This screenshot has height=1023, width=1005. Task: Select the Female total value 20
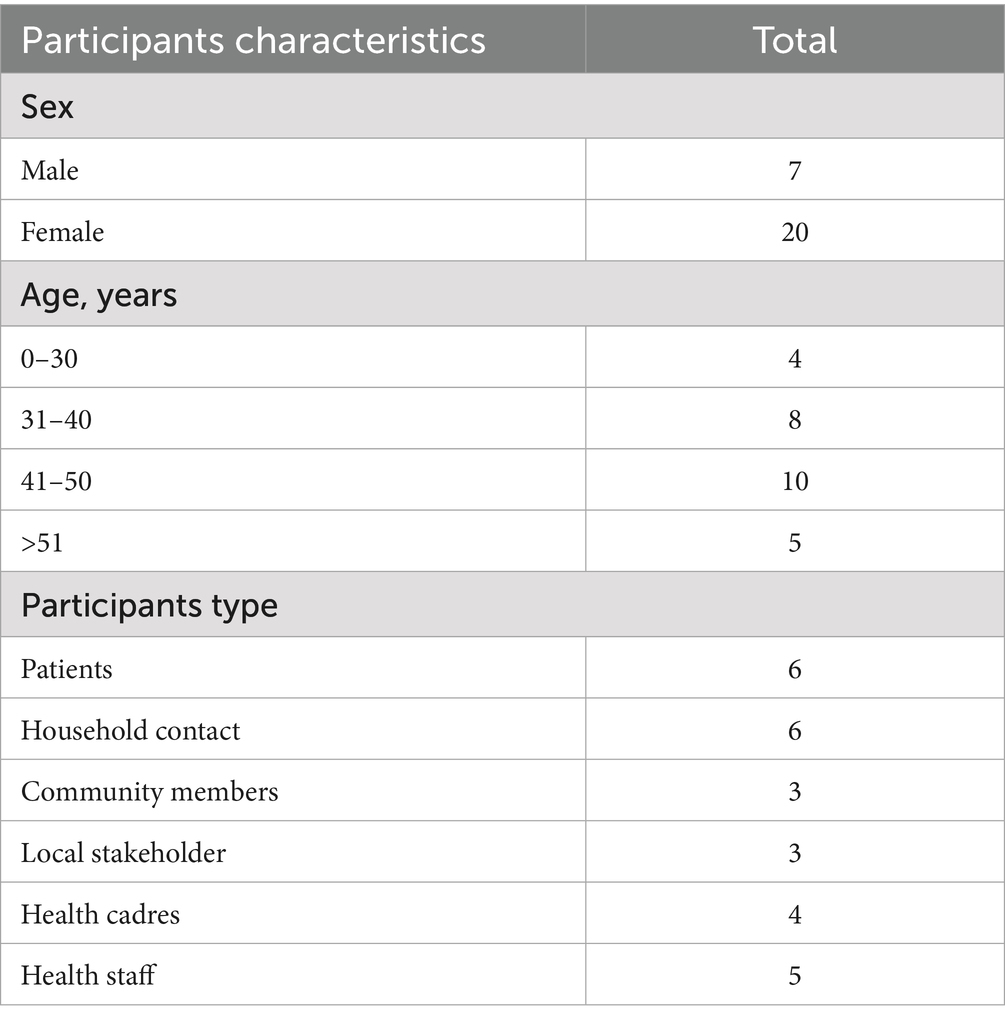(795, 232)
